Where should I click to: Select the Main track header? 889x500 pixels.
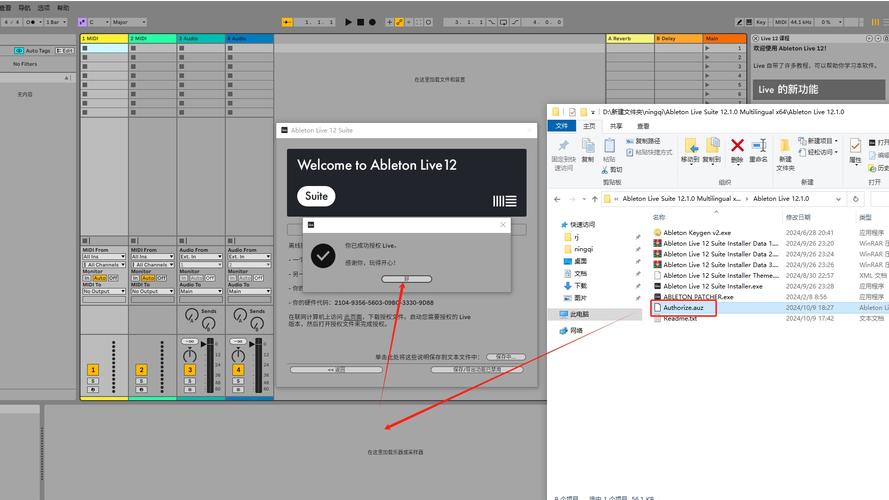[x=725, y=39]
